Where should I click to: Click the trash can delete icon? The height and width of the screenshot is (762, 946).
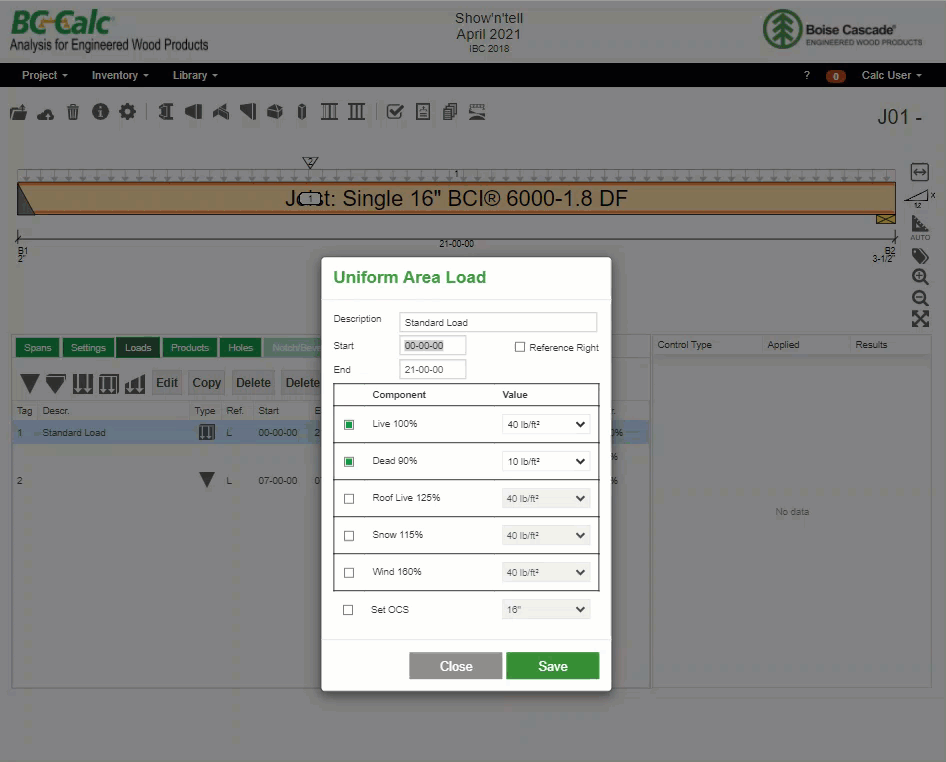73,112
